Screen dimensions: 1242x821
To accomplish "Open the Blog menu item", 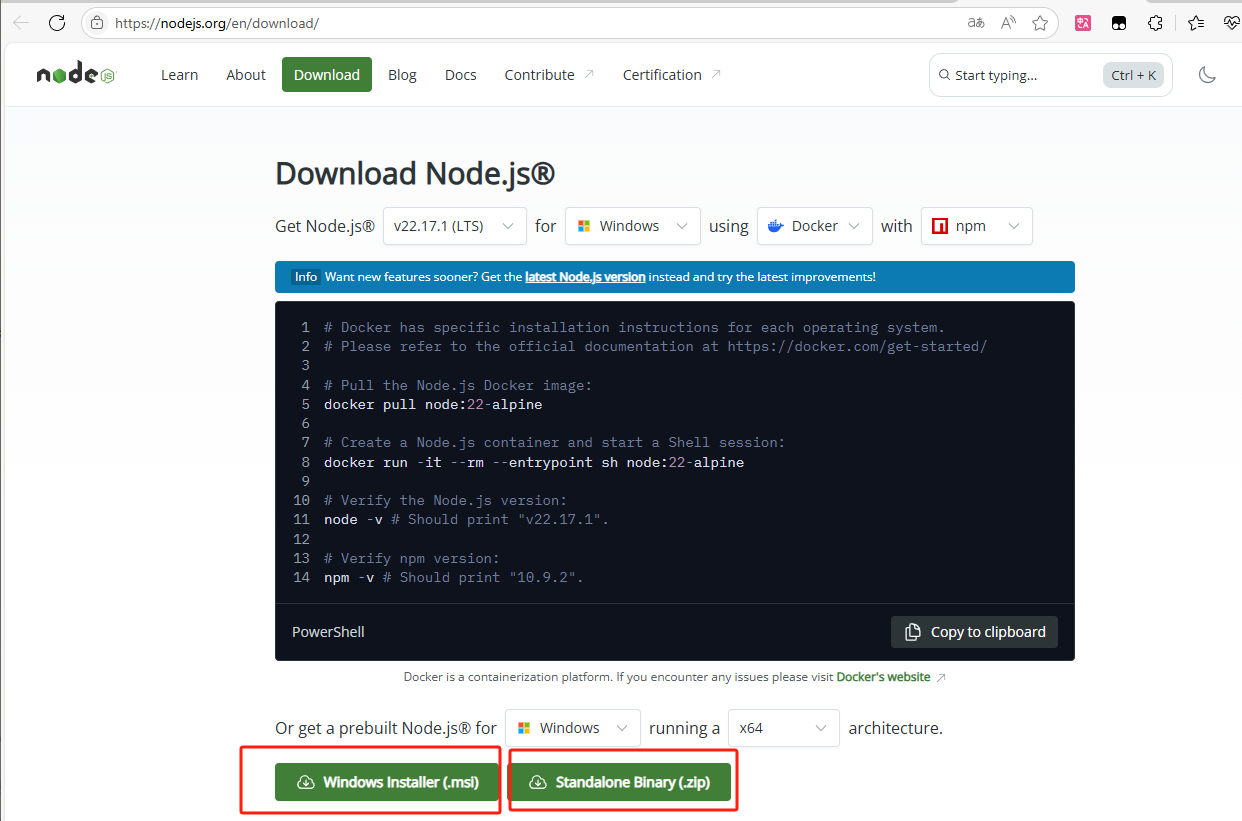I will [402, 75].
